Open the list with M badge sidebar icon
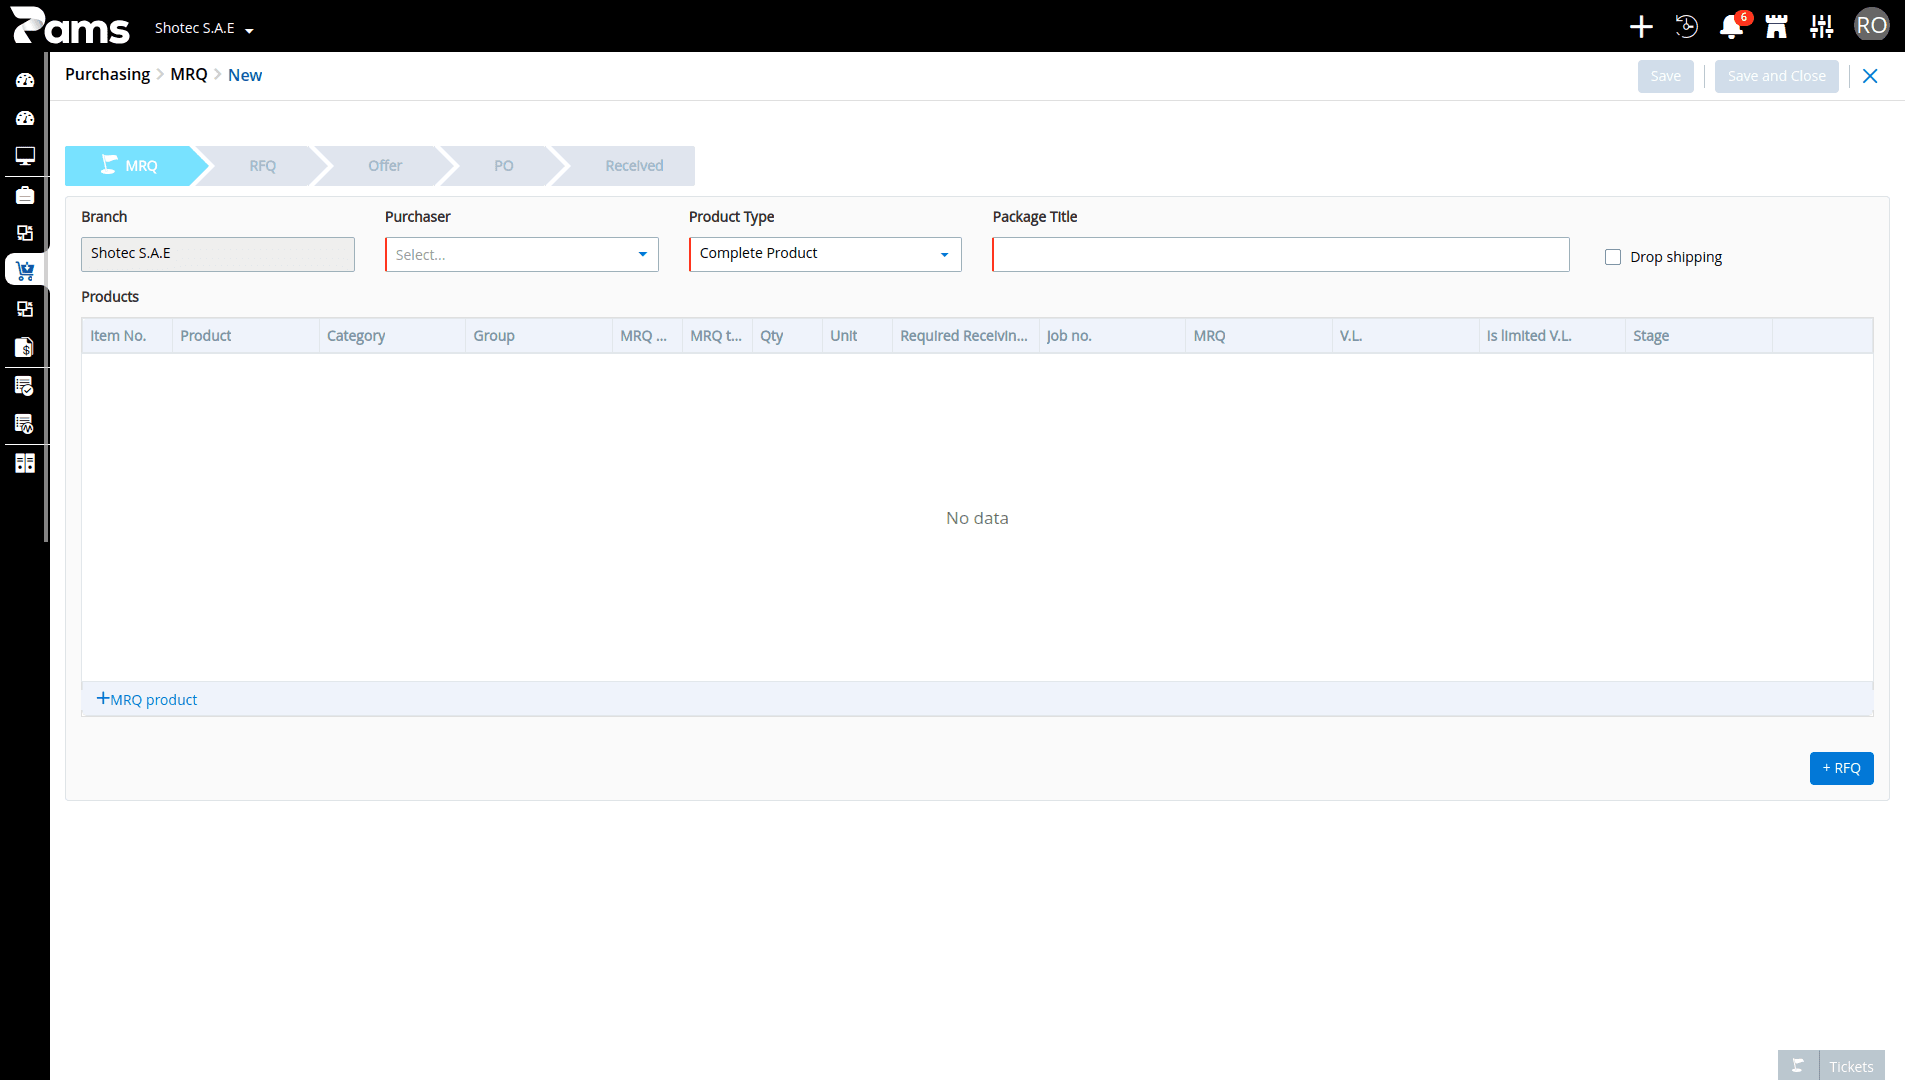Viewport: 1905px width, 1080px height. click(25, 424)
